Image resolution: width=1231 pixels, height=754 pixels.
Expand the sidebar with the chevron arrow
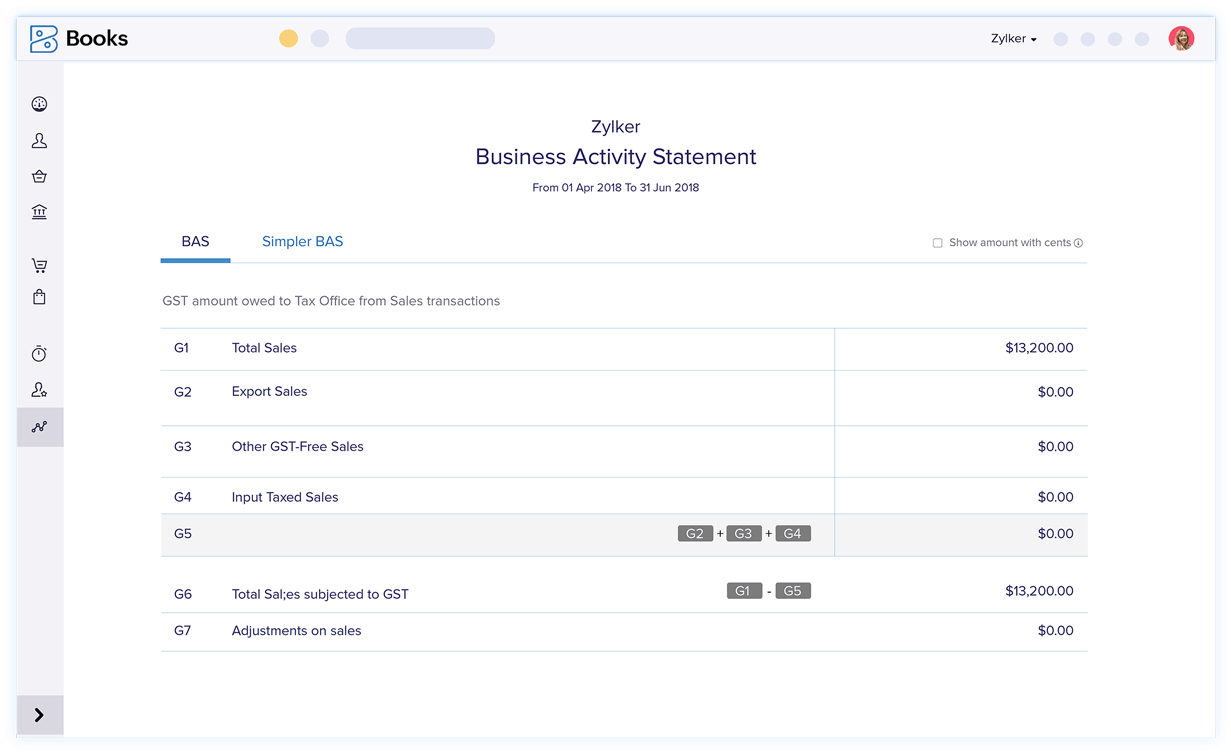point(40,715)
